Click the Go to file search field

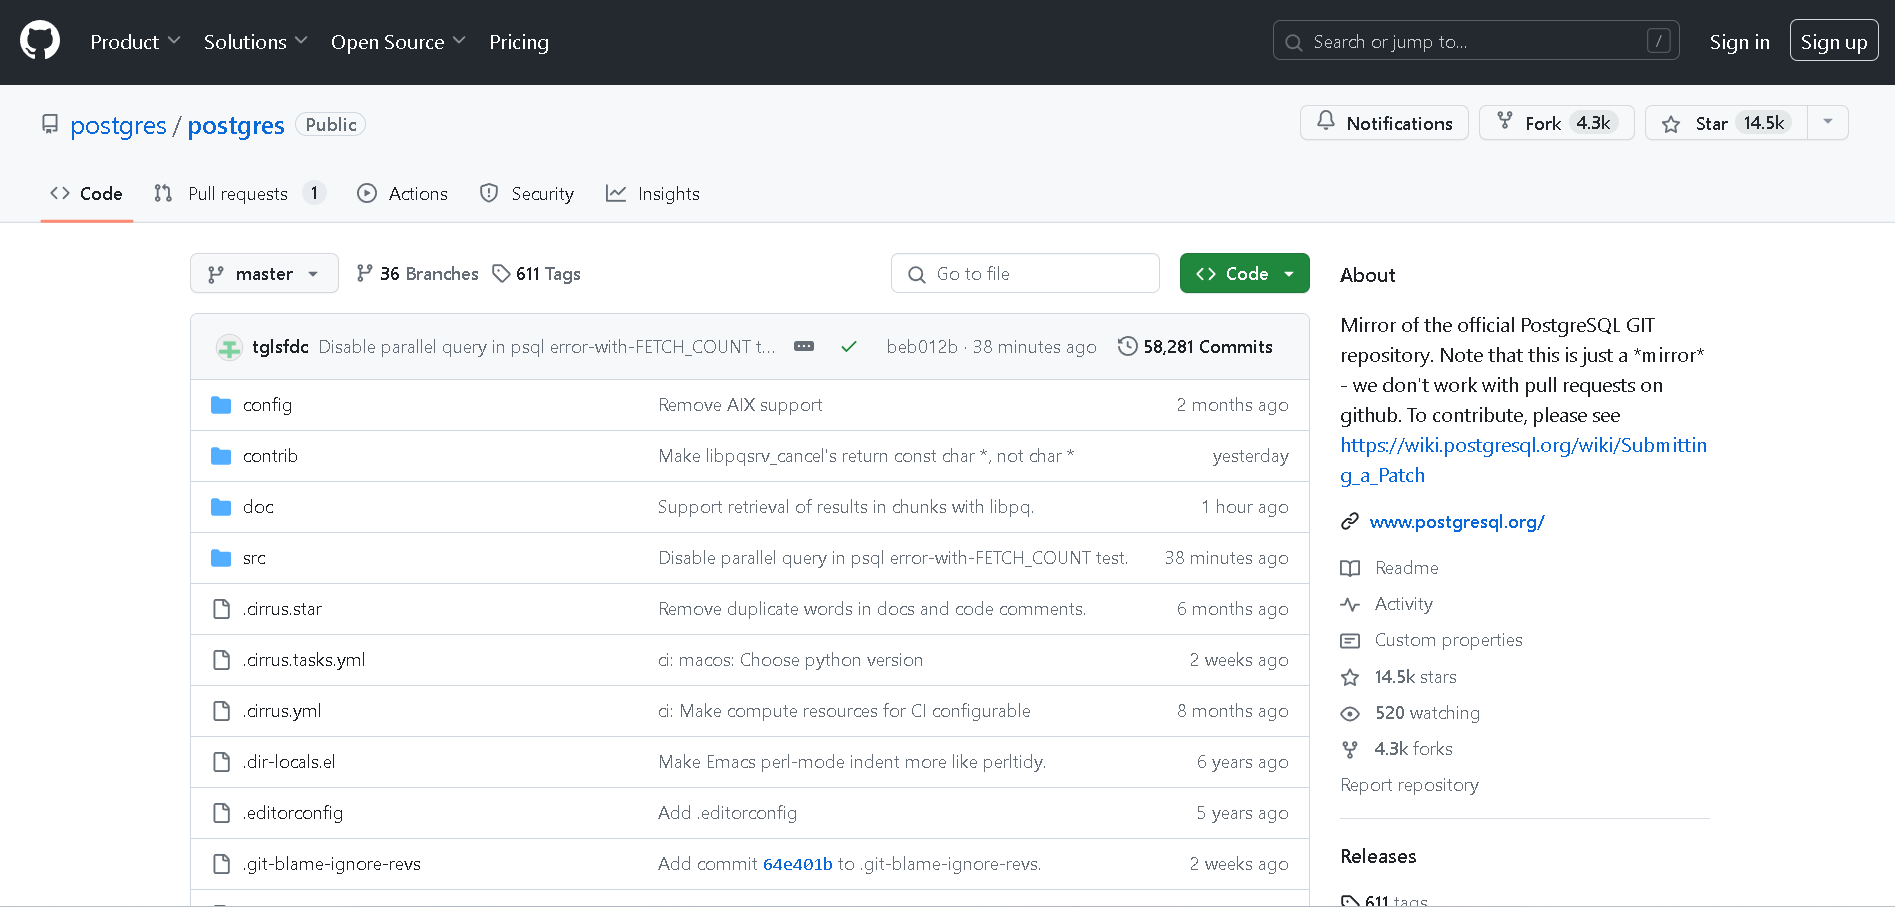(x=1025, y=273)
